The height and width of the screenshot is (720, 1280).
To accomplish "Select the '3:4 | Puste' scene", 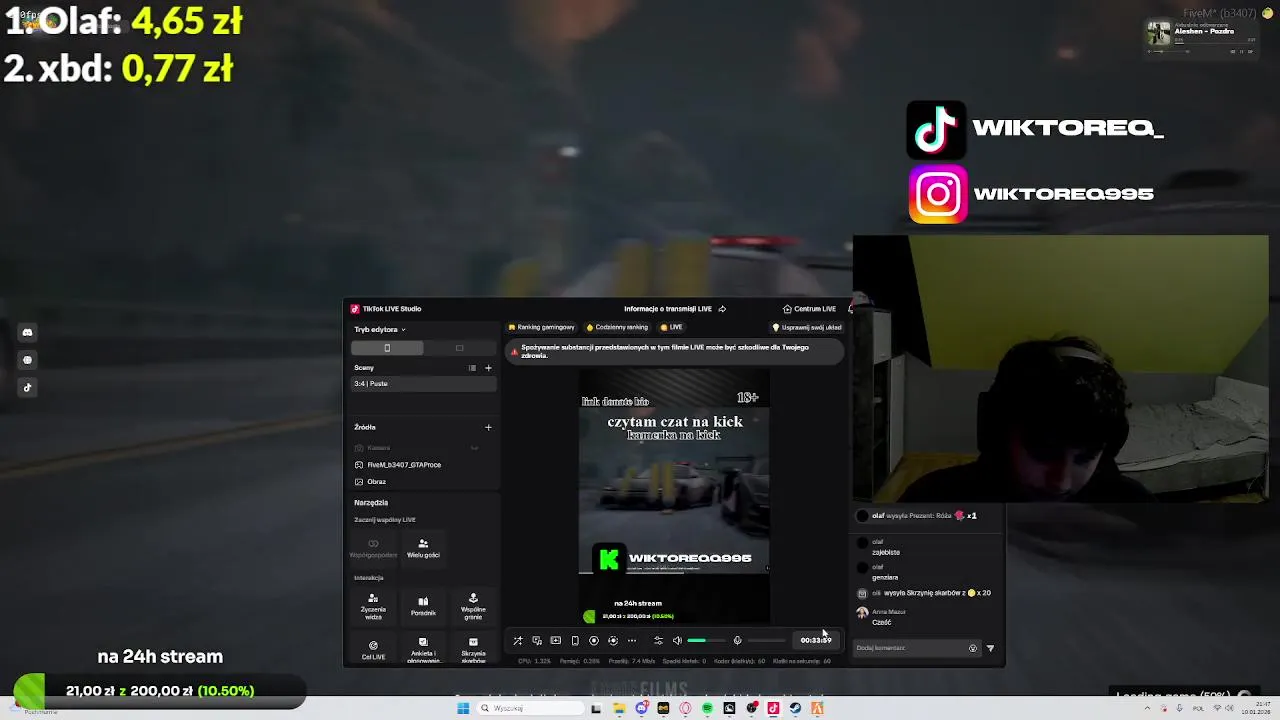I will tap(423, 384).
